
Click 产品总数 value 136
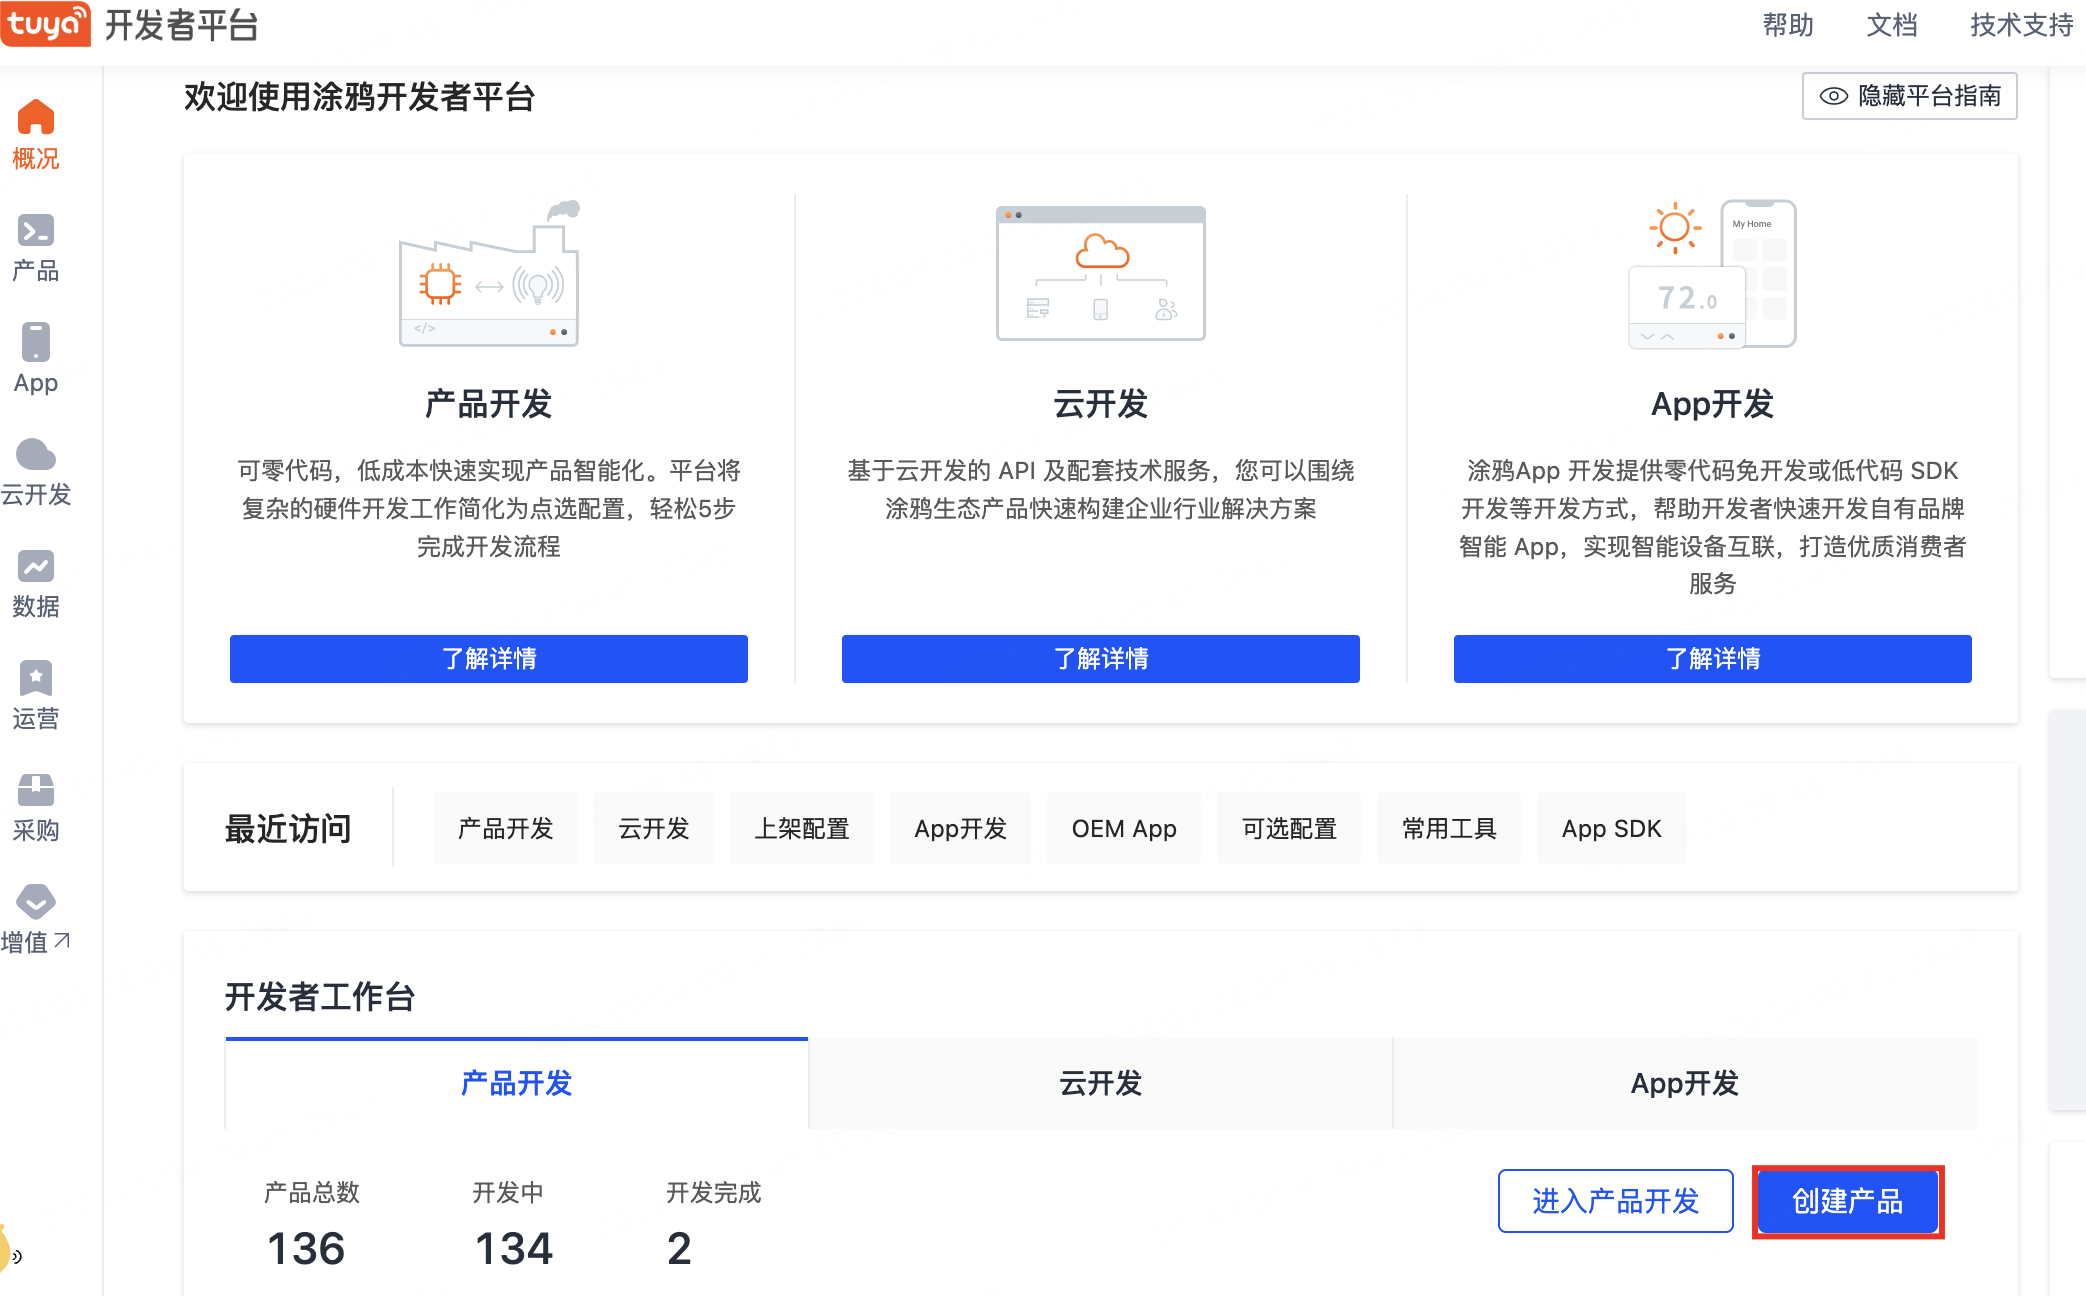(306, 1249)
